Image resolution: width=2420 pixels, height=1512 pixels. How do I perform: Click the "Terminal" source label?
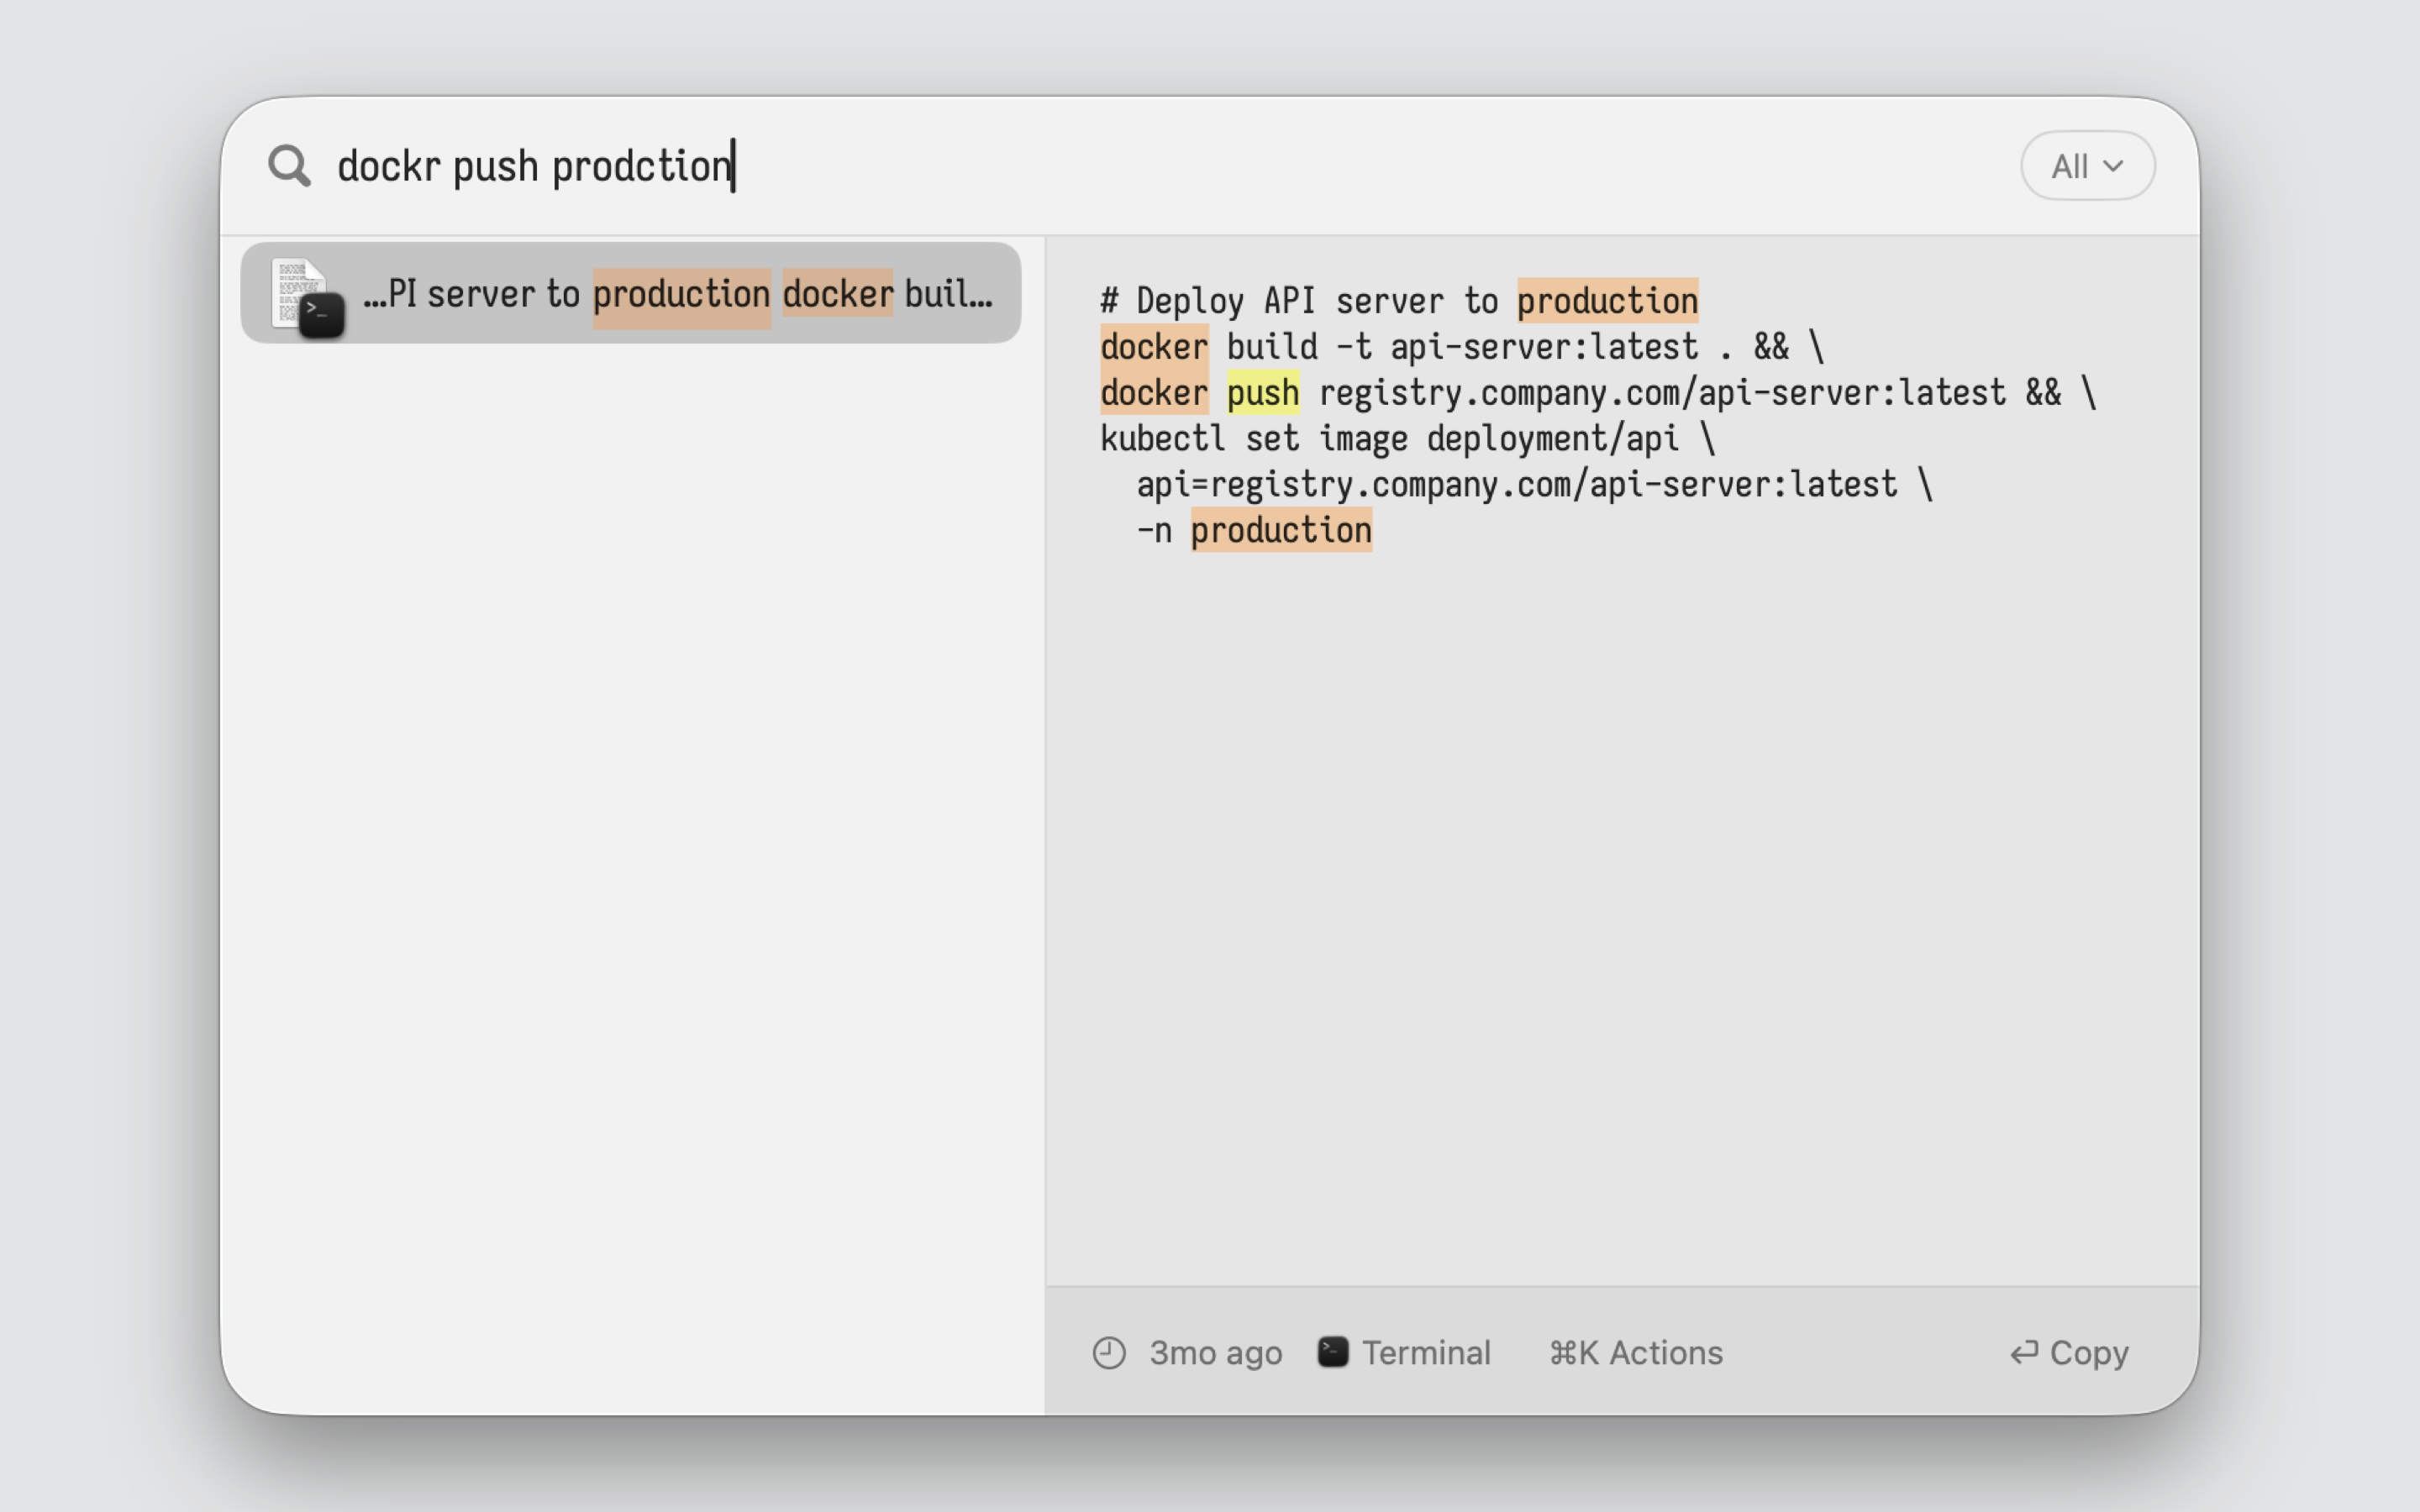[1426, 1353]
